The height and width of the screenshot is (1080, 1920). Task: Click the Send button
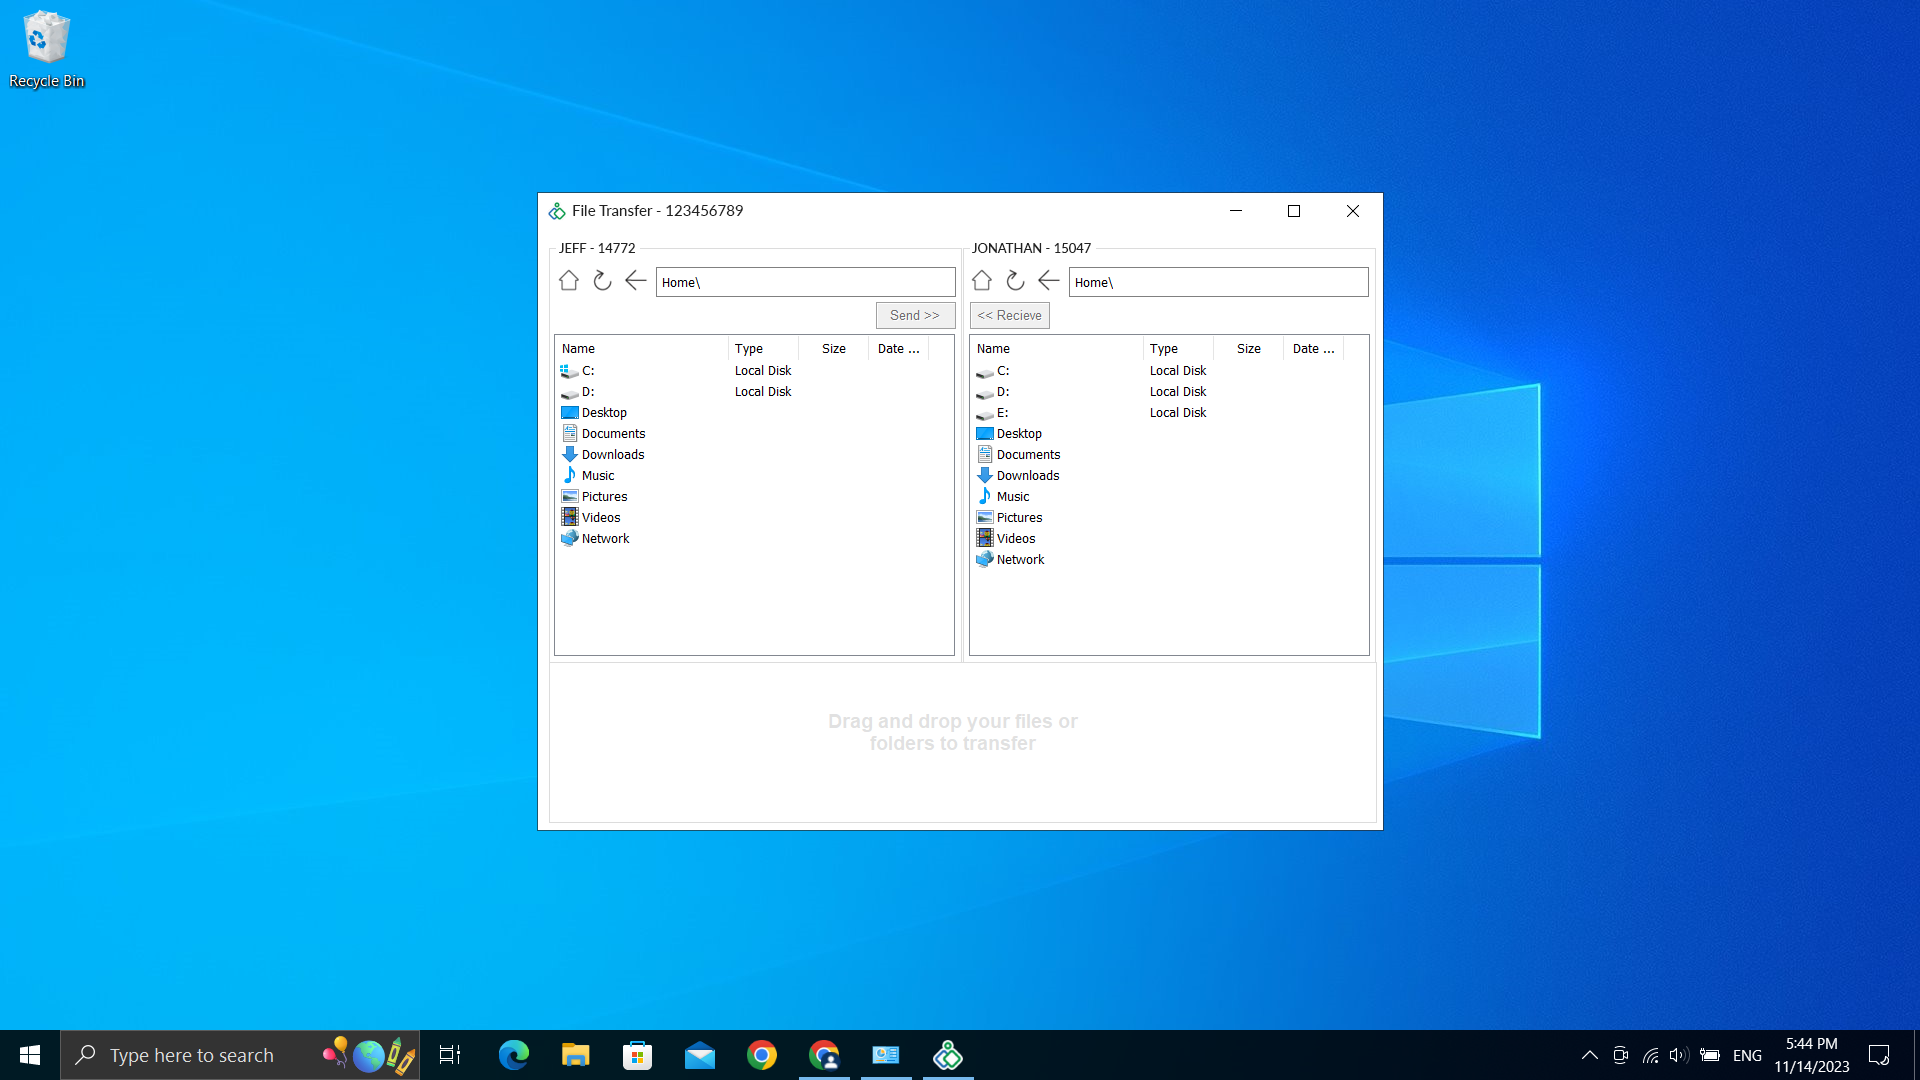[914, 315]
